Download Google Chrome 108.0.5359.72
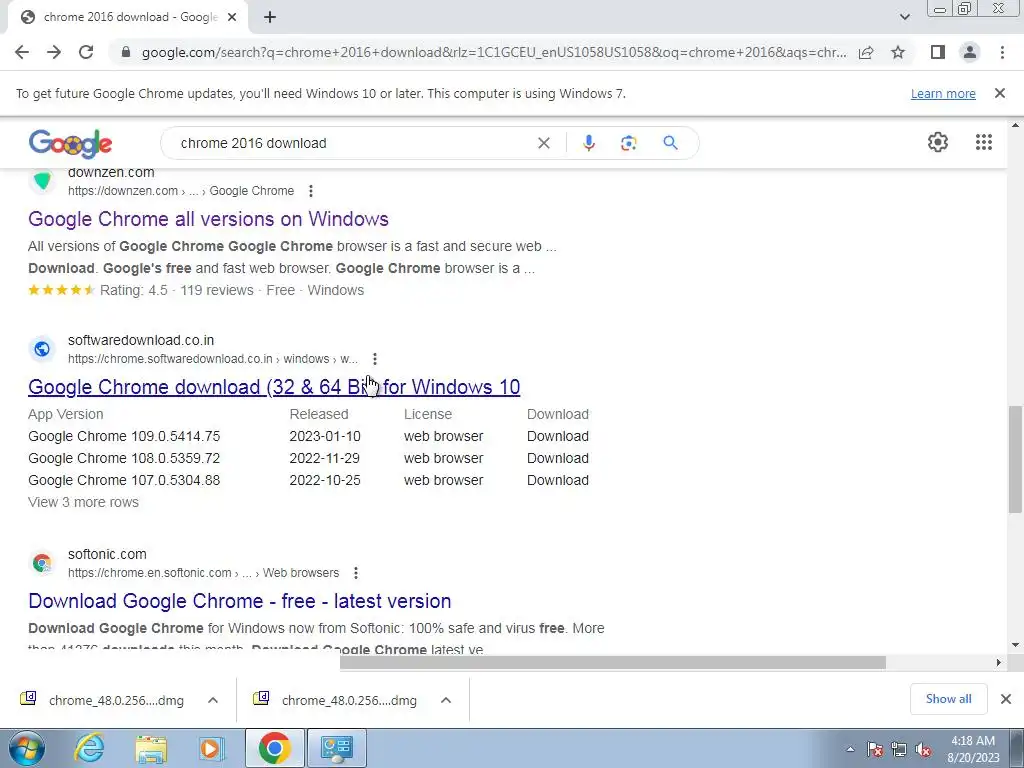Viewport: 1024px width, 768px height. coord(558,458)
